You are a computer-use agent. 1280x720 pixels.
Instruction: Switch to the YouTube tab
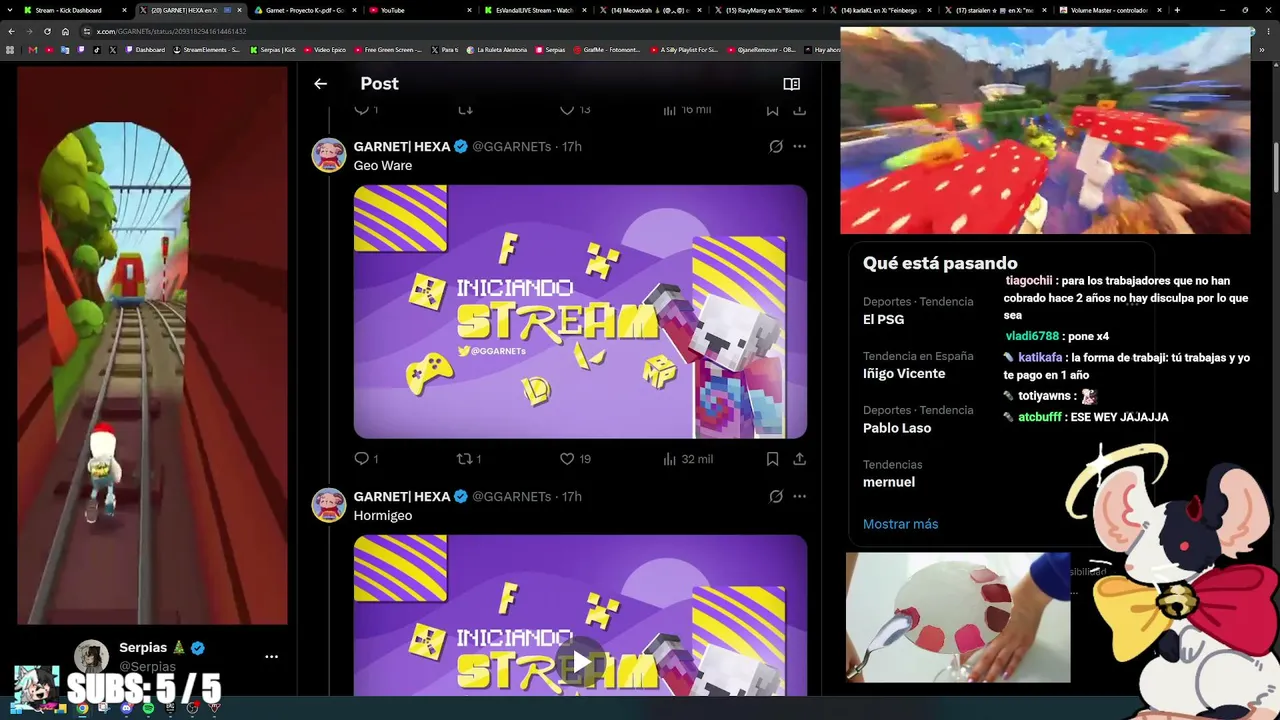[420, 10]
